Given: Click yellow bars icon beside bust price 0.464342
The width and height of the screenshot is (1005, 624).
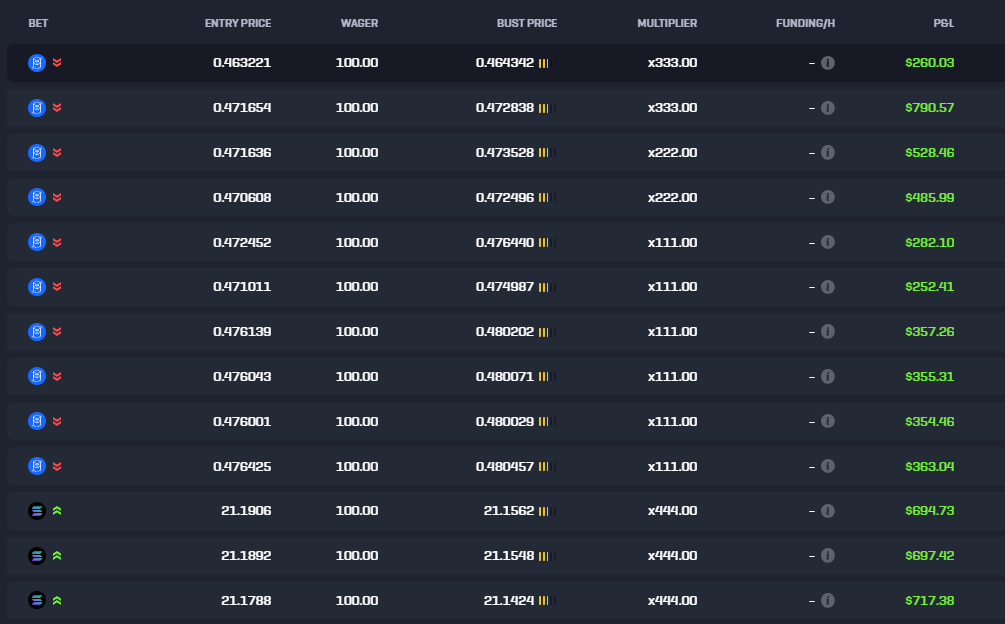Looking at the screenshot, I should (x=544, y=63).
